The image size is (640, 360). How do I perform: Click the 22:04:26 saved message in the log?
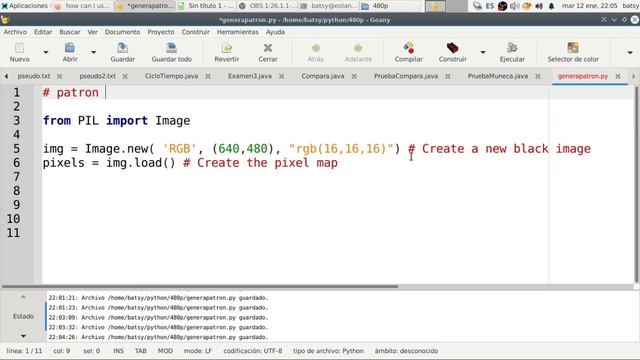point(158,337)
